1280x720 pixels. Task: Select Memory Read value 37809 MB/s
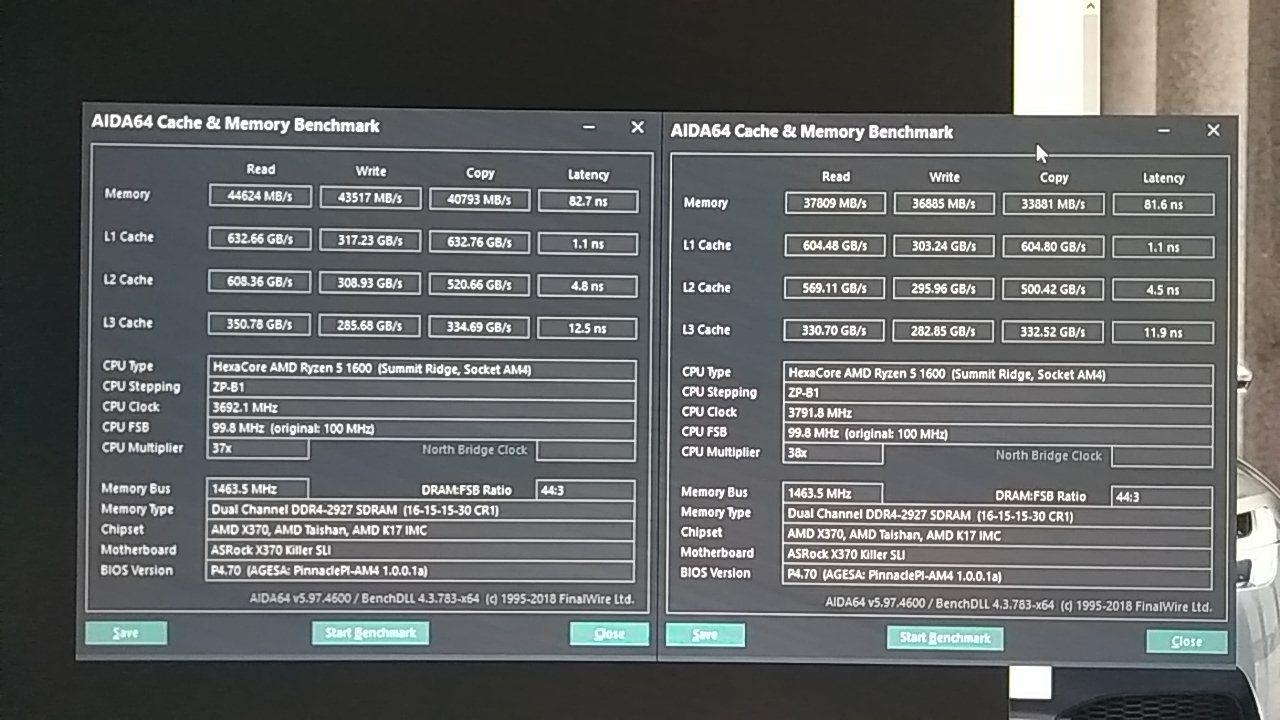[835, 204]
